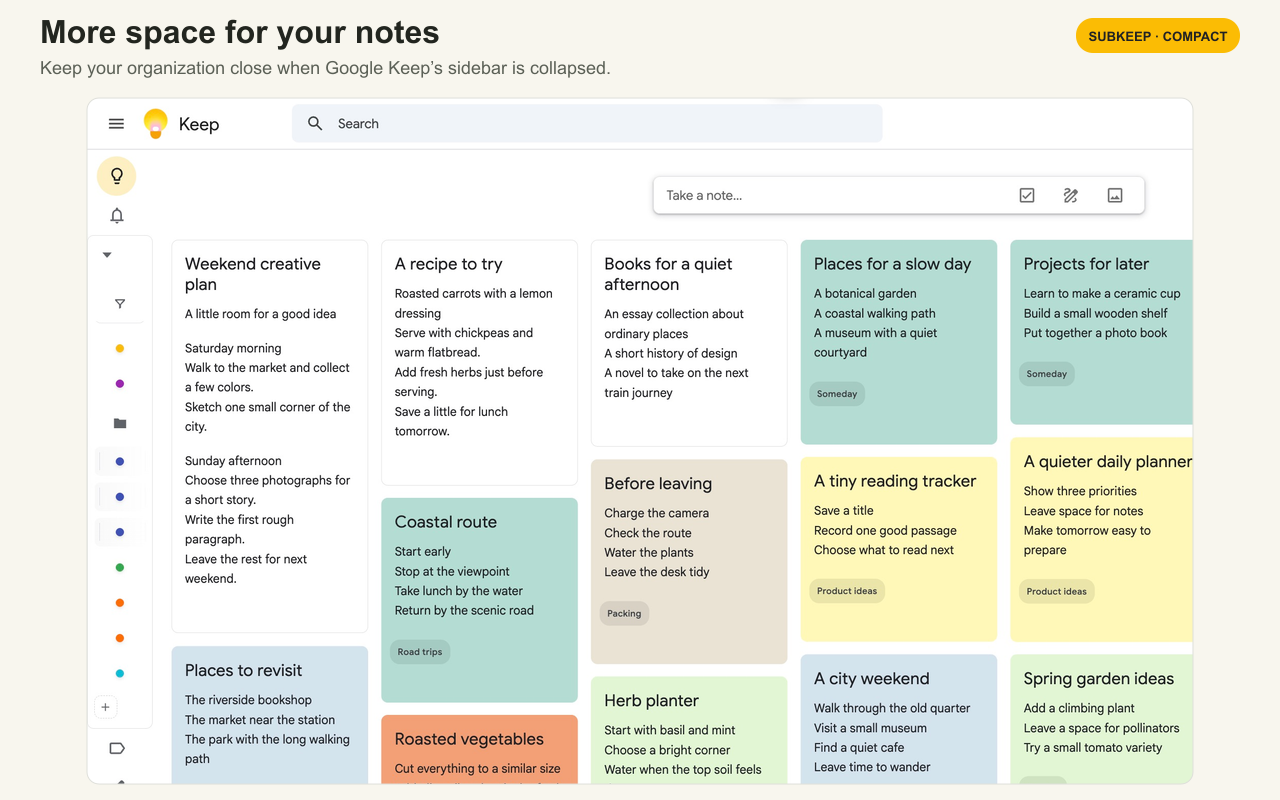Focus the Search input field

click(x=587, y=124)
